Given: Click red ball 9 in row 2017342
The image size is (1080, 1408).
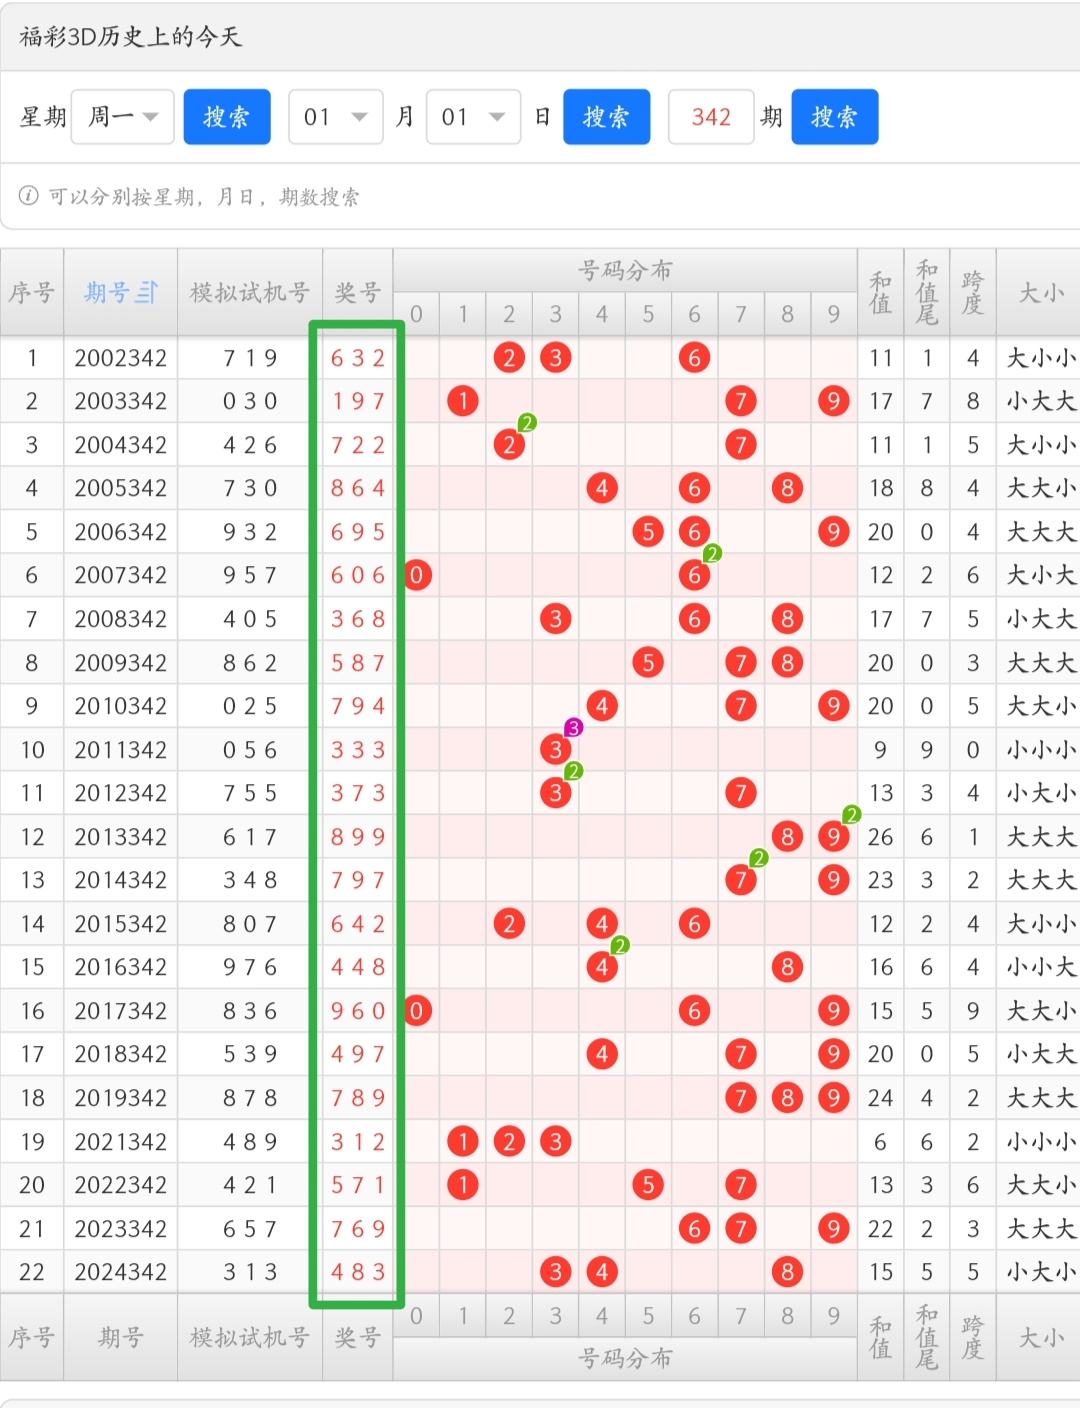Looking at the screenshot, I should [833, 1011].
